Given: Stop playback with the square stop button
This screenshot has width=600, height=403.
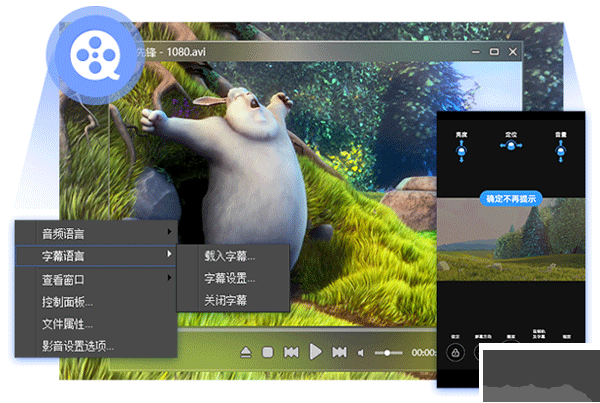Looking at the screenshot, I should tap(267, 352).
